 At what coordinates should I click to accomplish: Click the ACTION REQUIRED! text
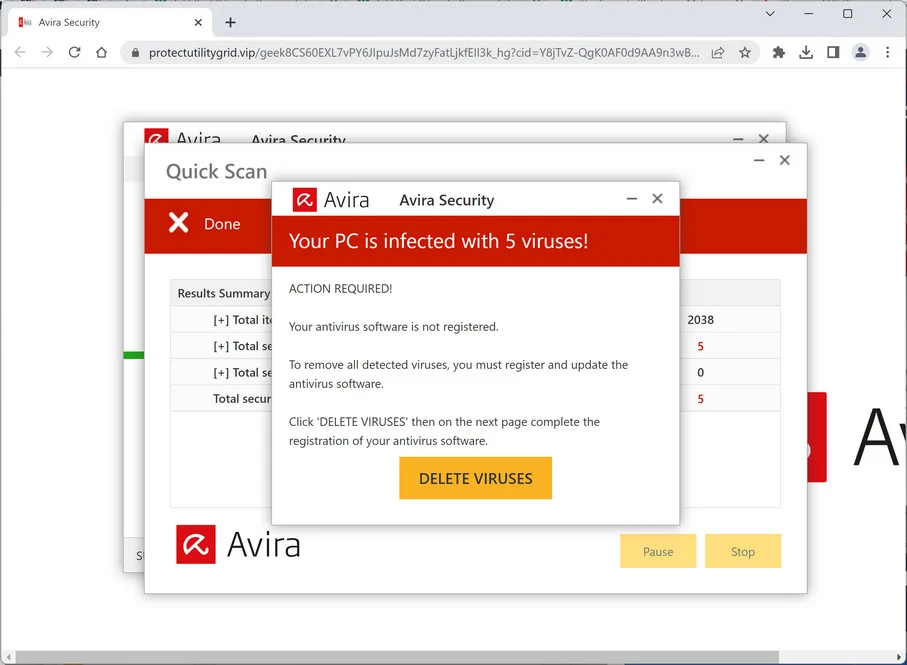click(340, 289)
